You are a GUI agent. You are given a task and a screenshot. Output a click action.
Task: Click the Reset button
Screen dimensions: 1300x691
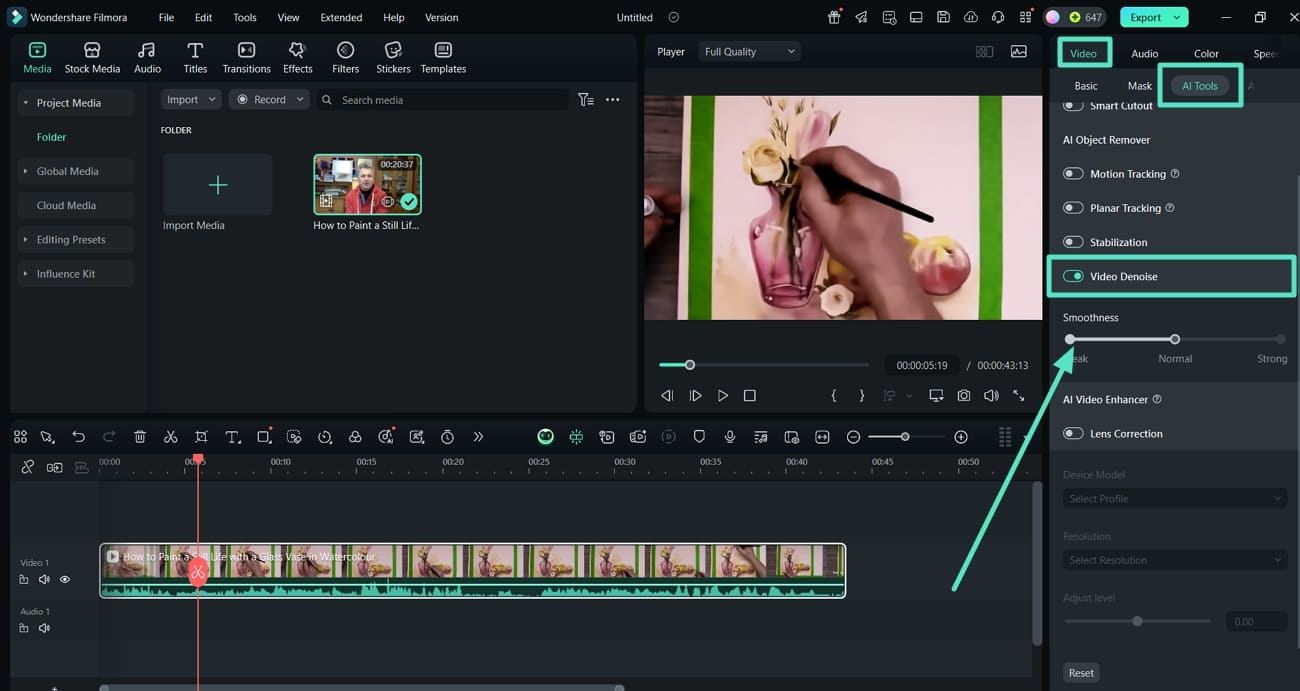[x=1081, y=673]
